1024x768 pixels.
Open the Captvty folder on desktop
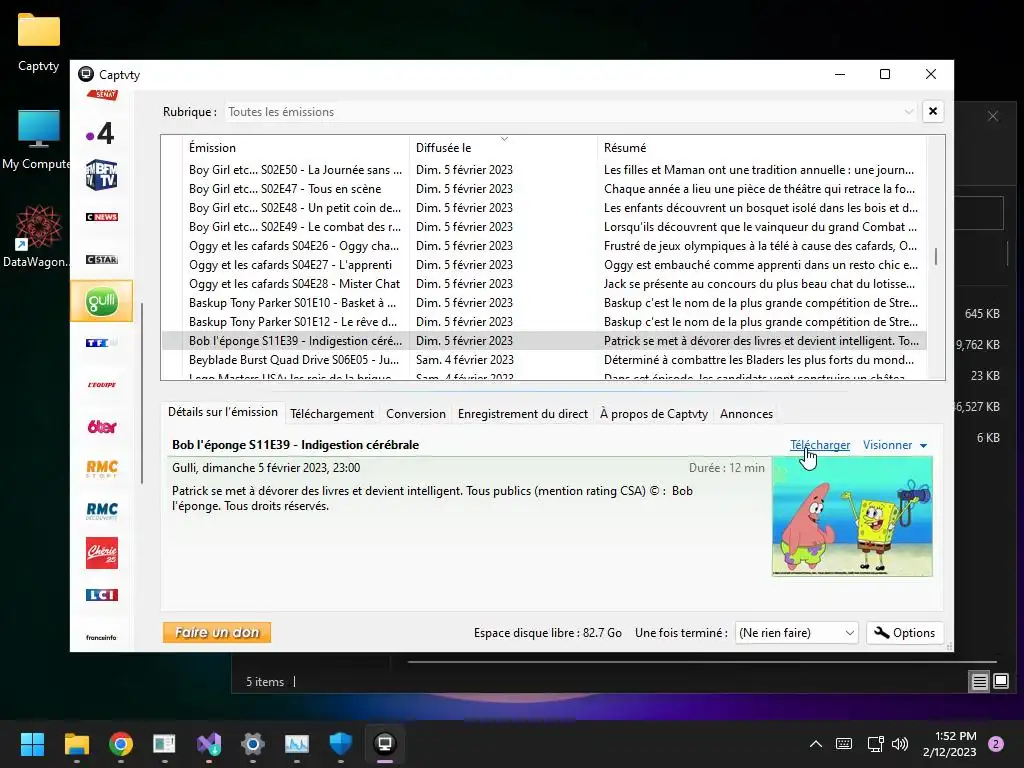coord(39,42)
